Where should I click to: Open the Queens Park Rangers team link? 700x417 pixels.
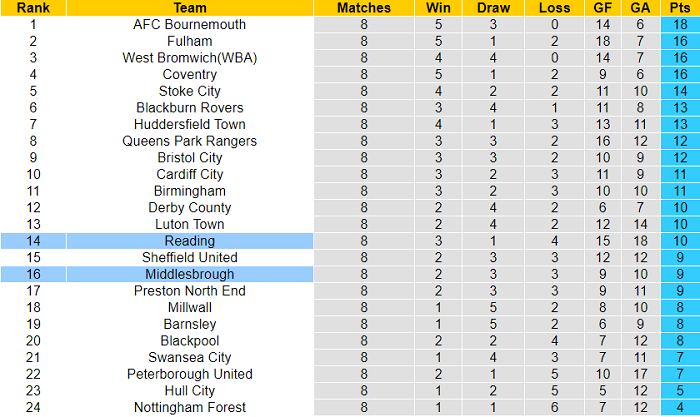pos(190,141)
